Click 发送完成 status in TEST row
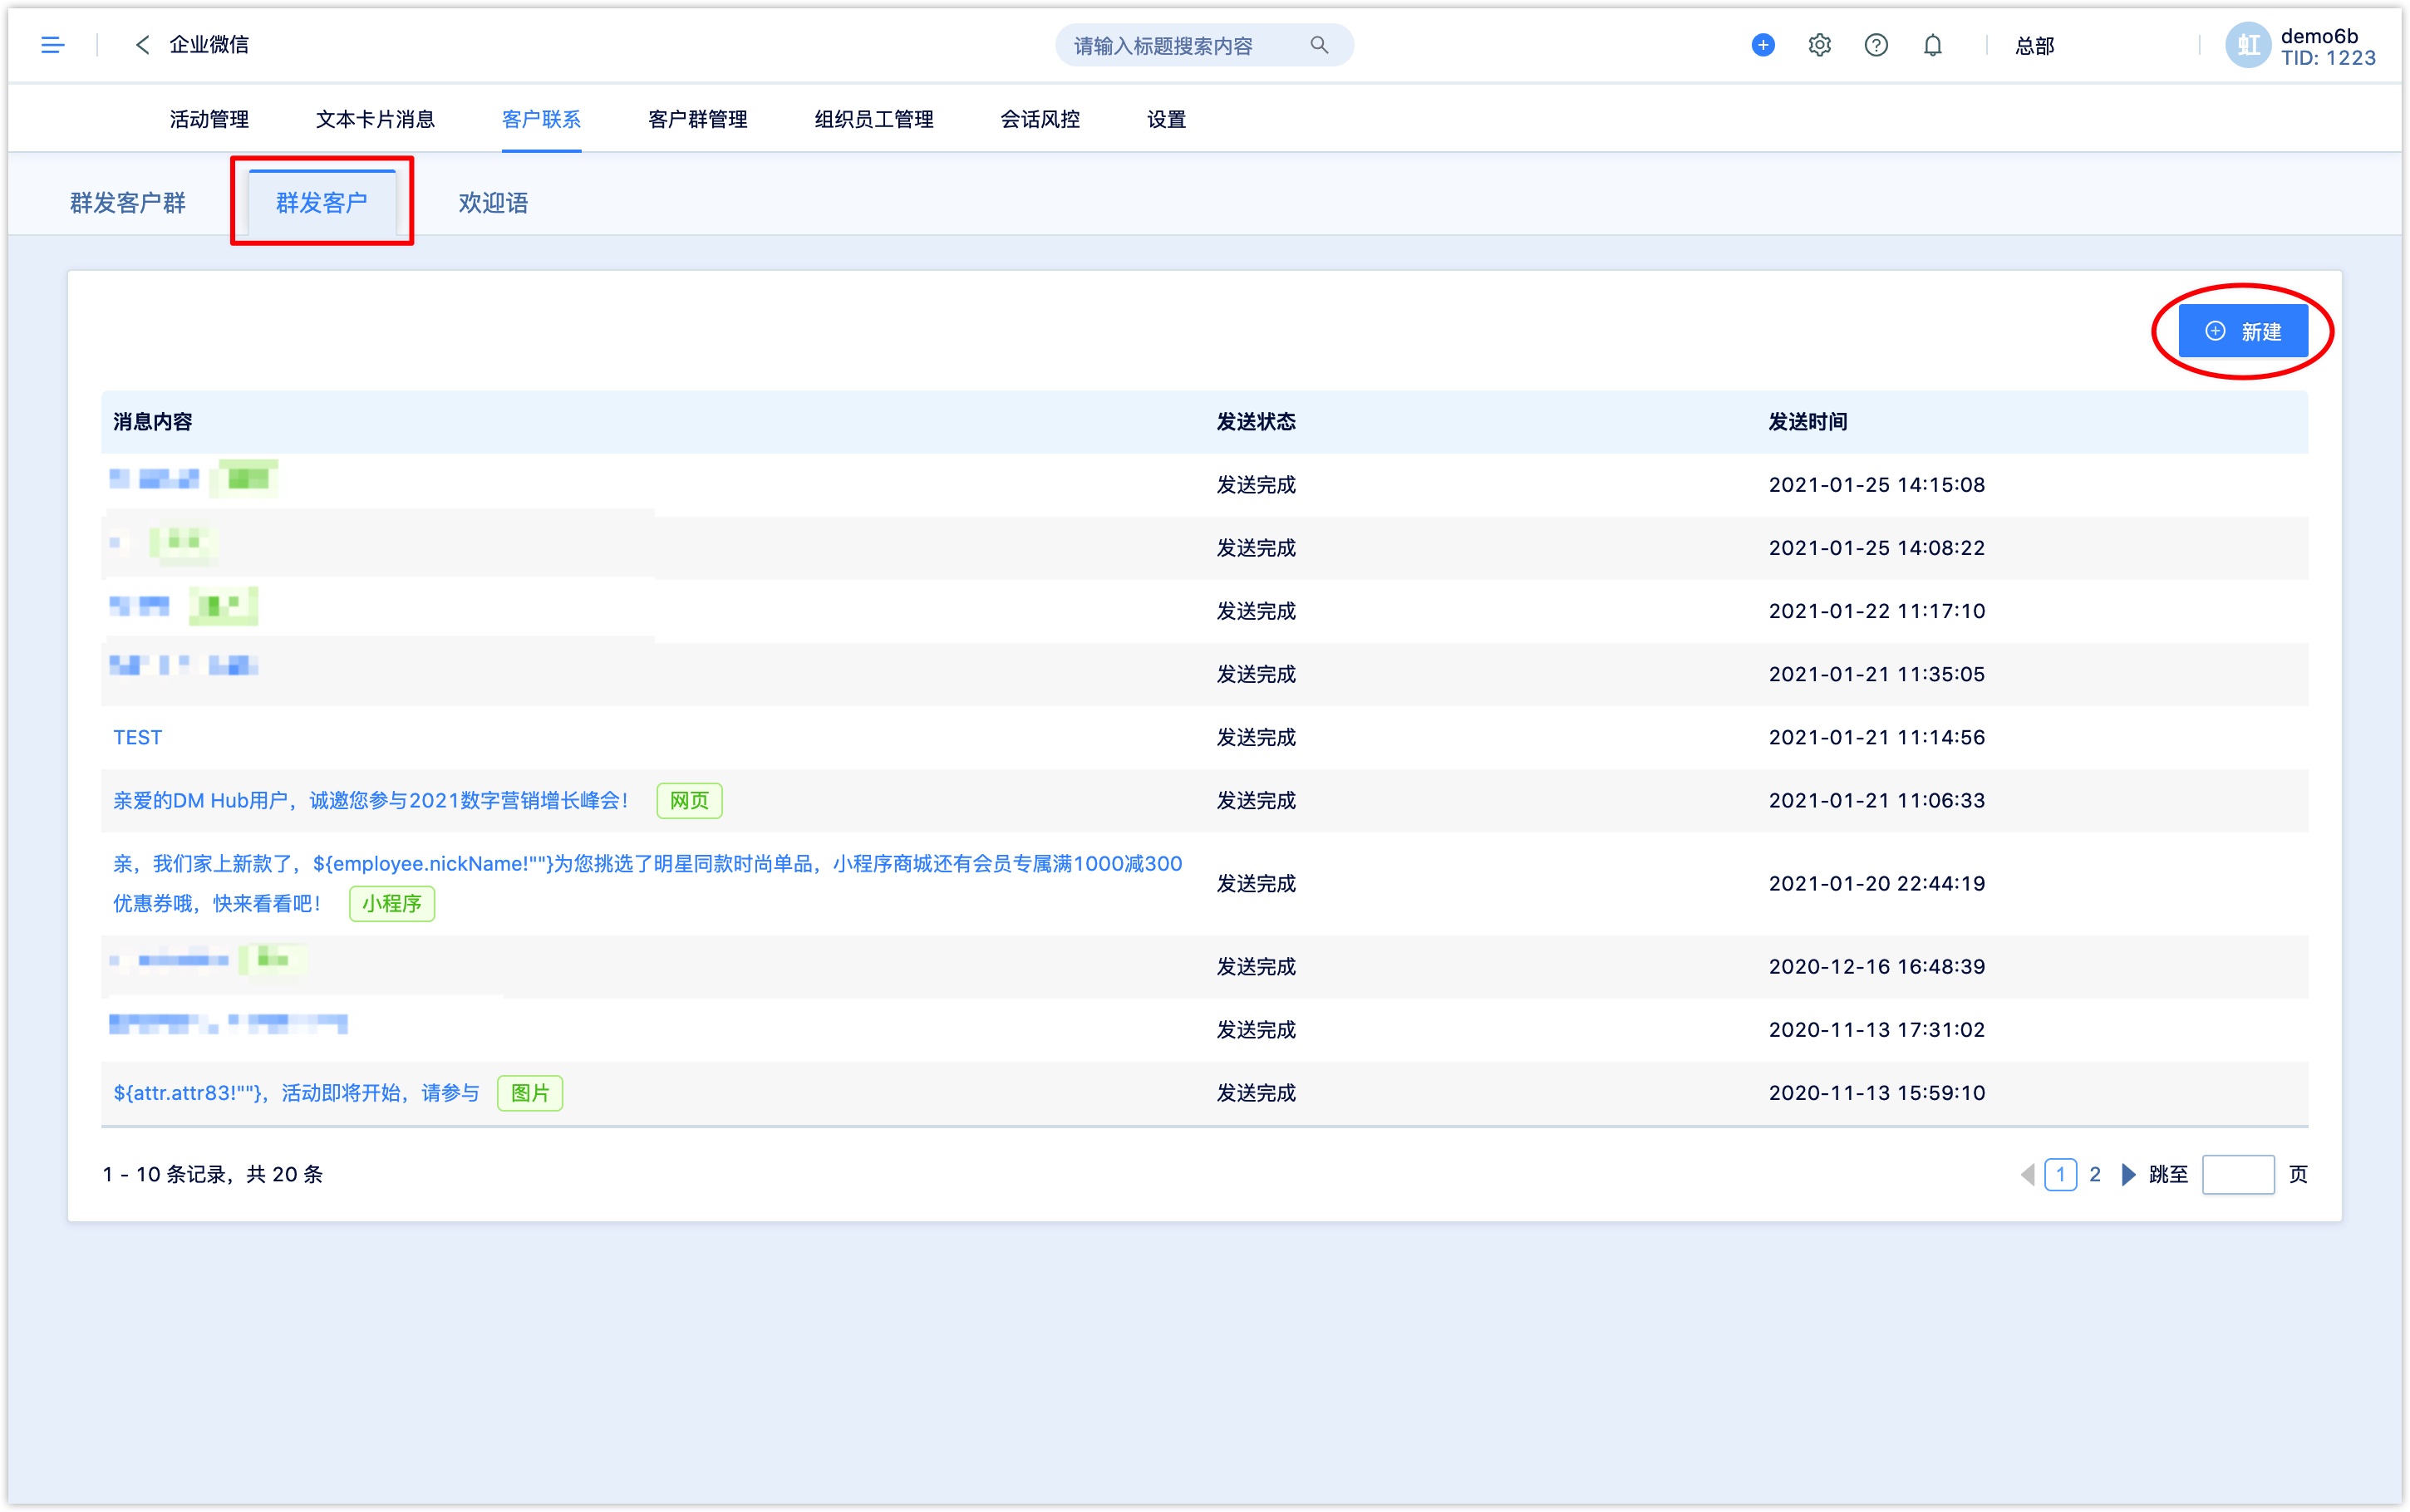 tap(1256, 738)
